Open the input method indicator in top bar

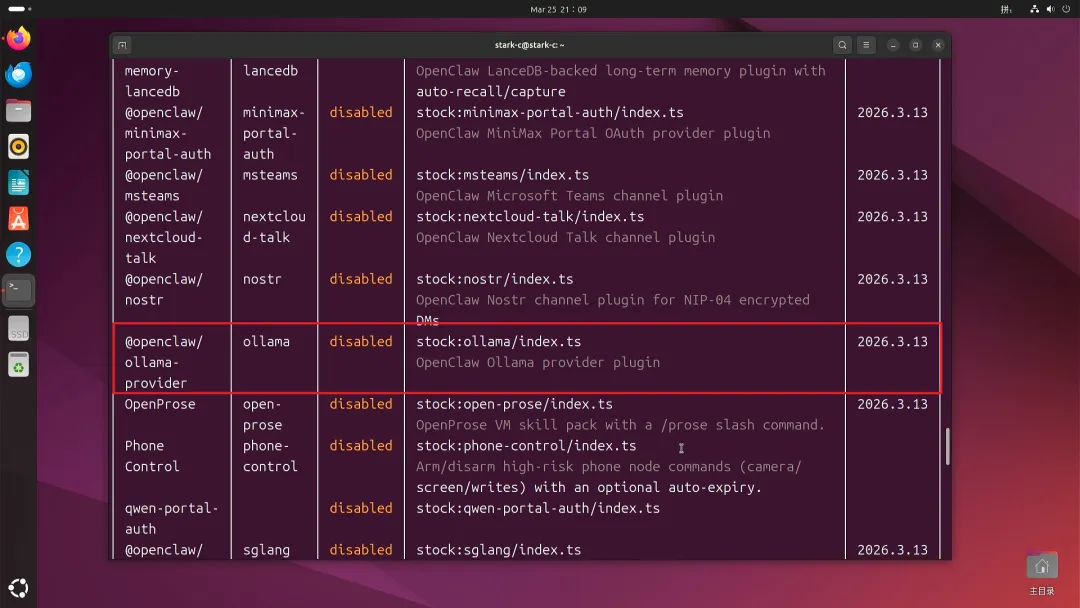(x=1006, y=9)
